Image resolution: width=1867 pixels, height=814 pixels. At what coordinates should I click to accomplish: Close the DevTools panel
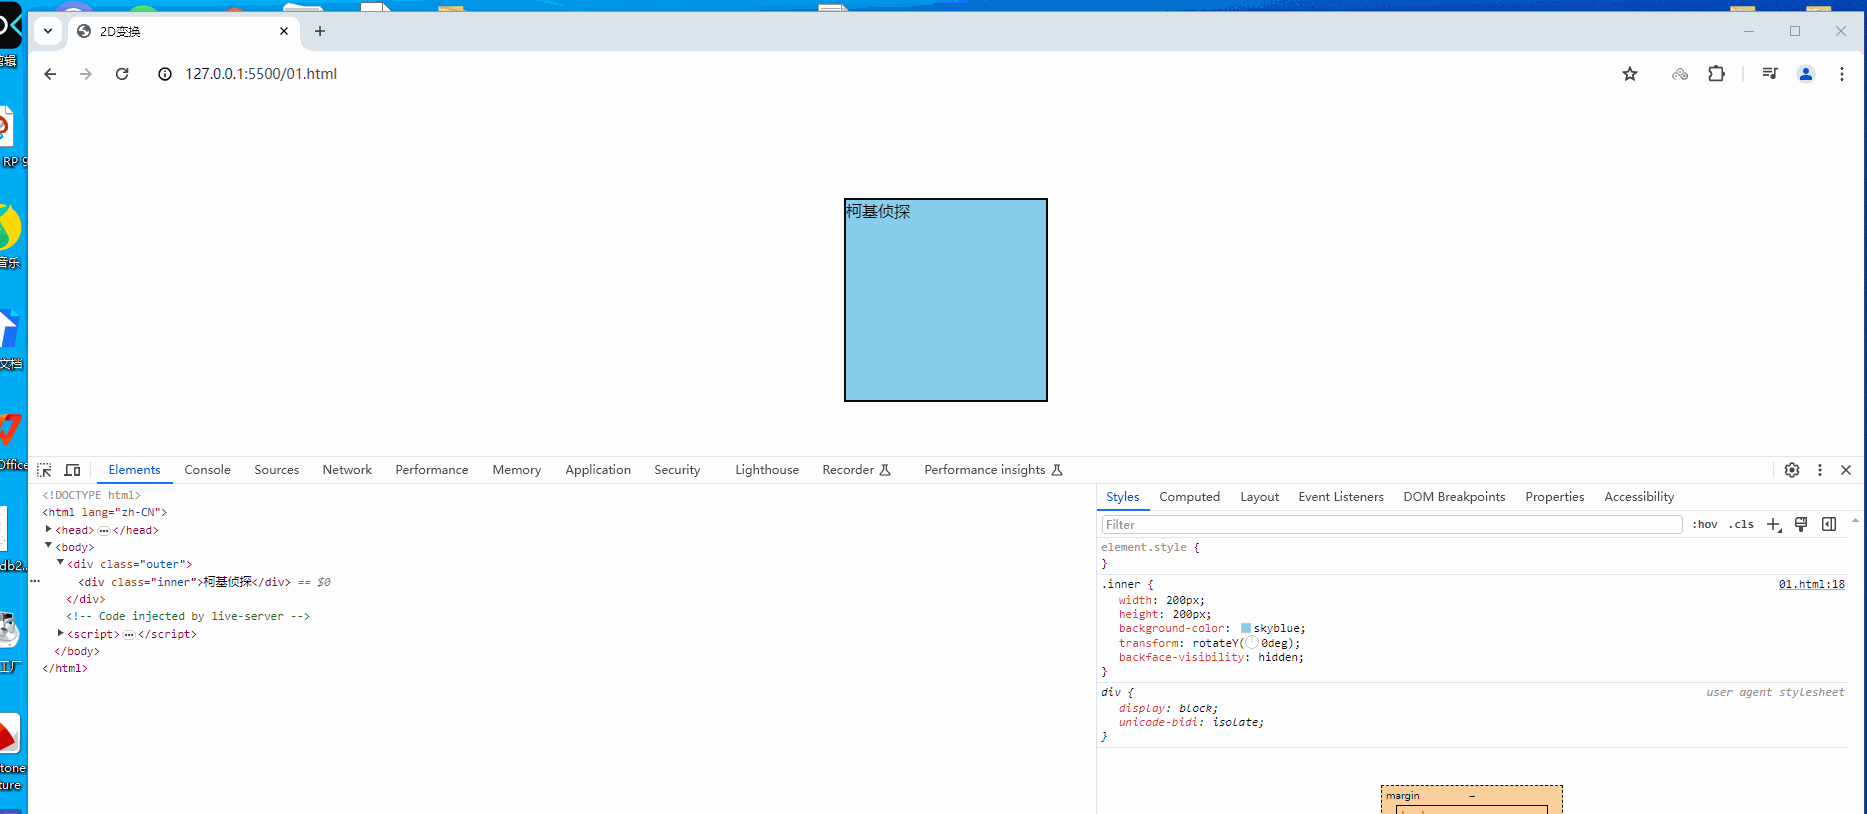1846,470
